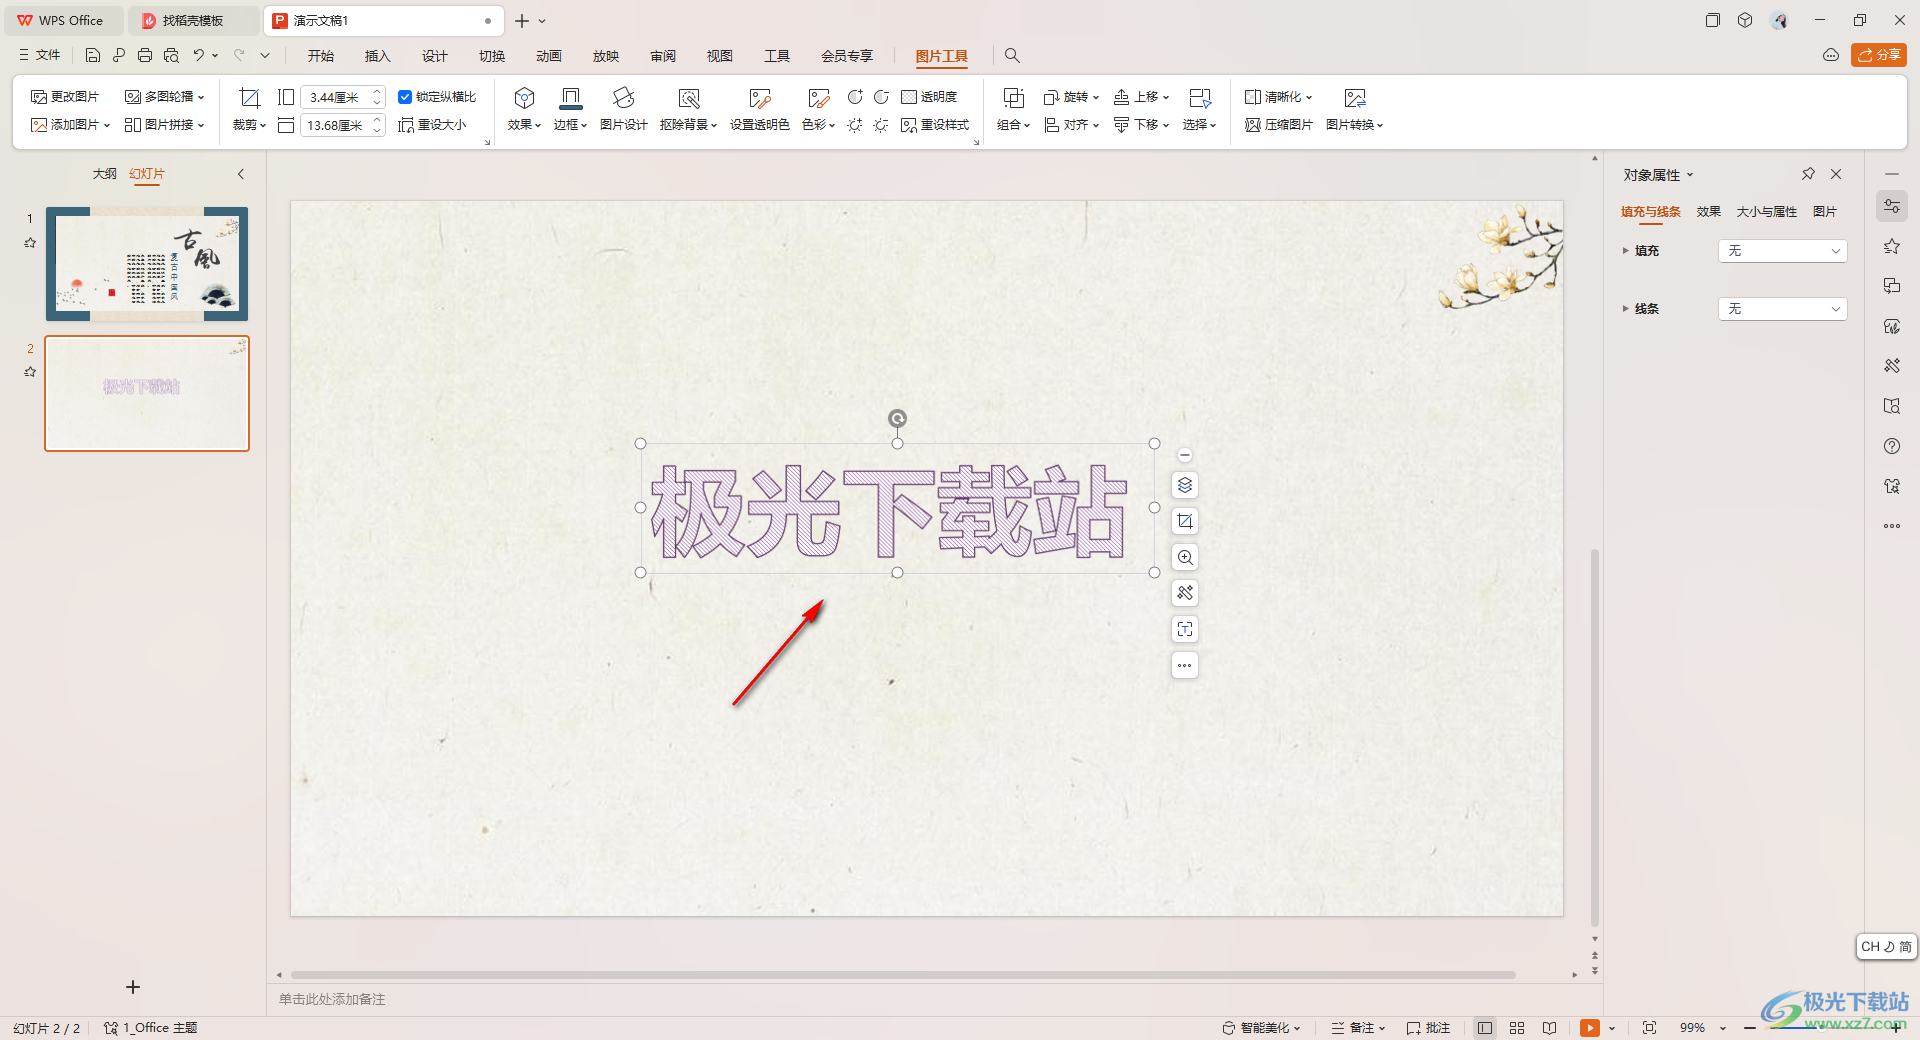The image size is (1920, 1040).
Task: Click the 分享 share button
Action: [x=1879, y=55]
